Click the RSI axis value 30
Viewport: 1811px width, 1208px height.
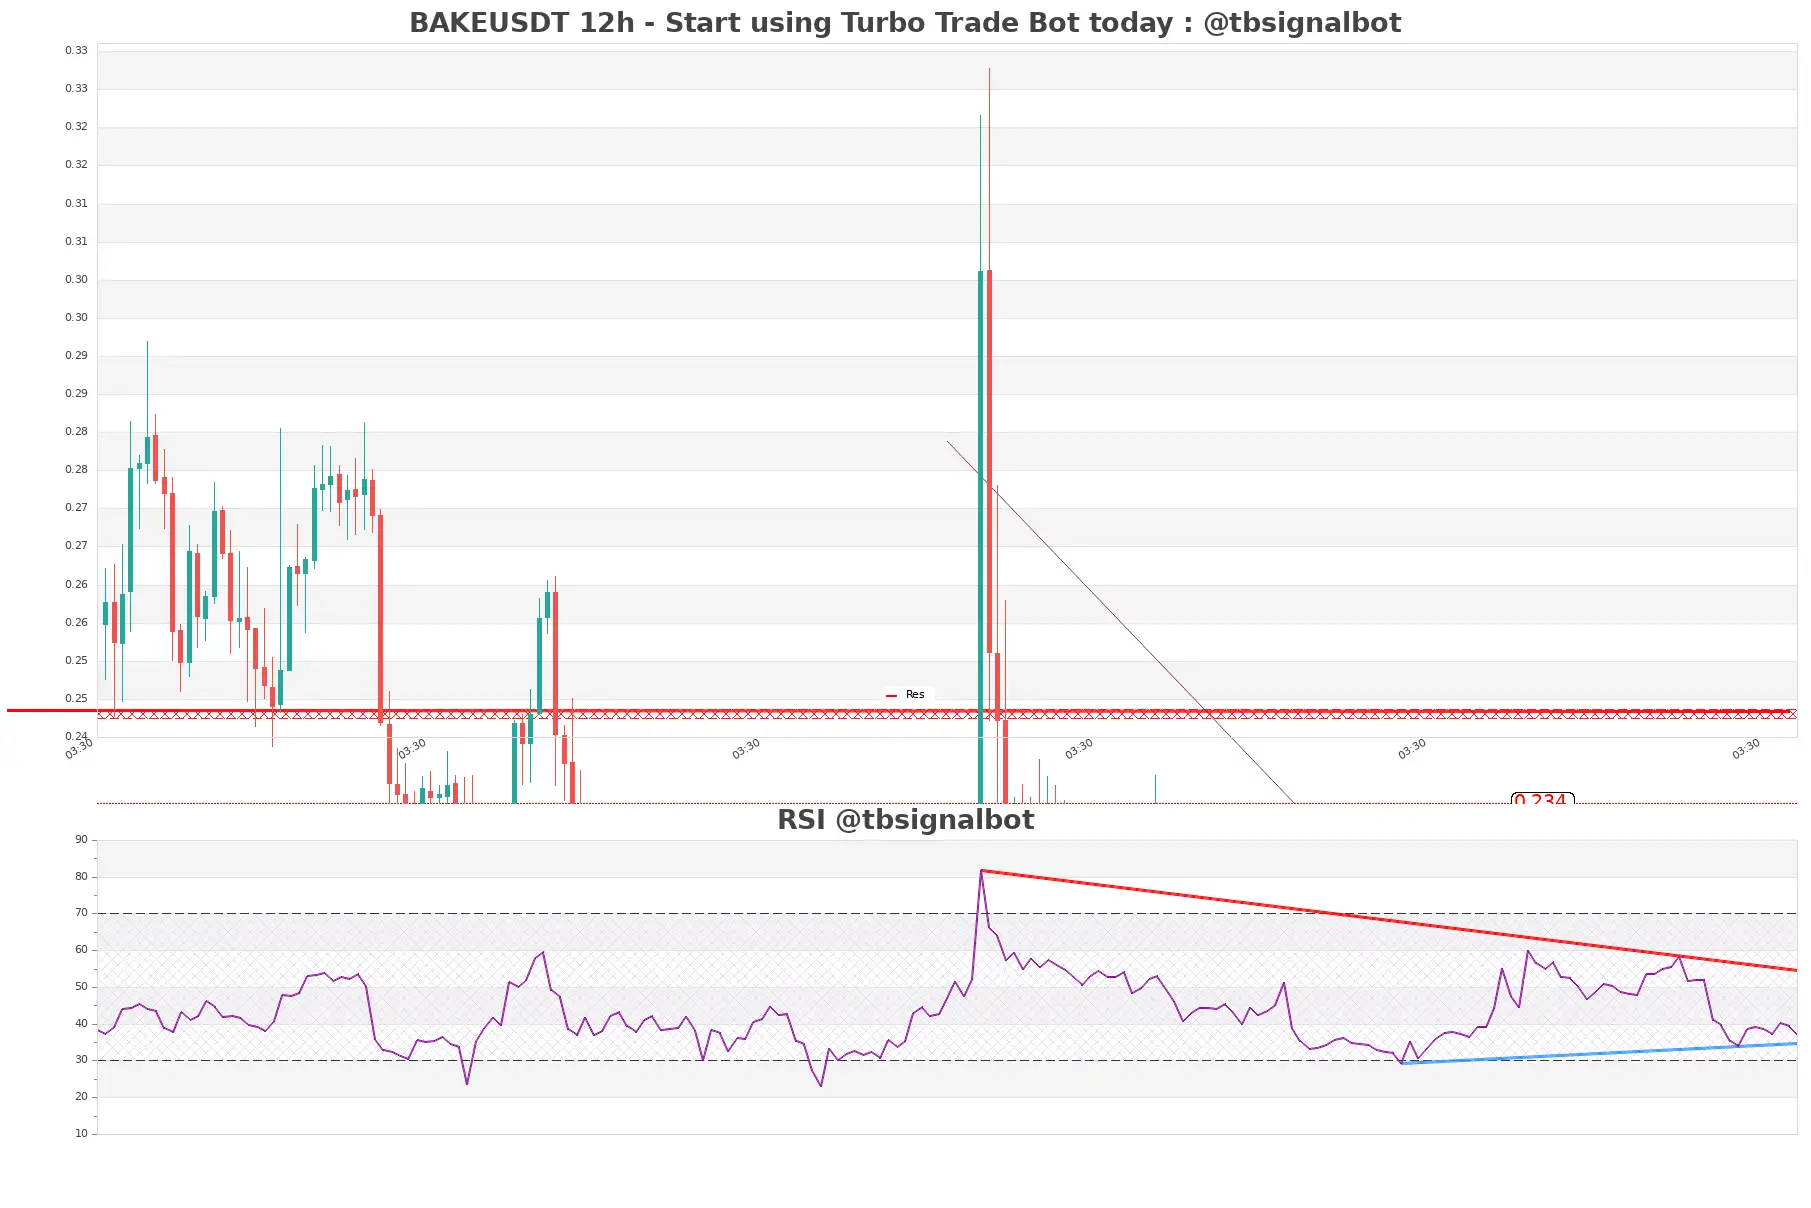click(81, 1060)
